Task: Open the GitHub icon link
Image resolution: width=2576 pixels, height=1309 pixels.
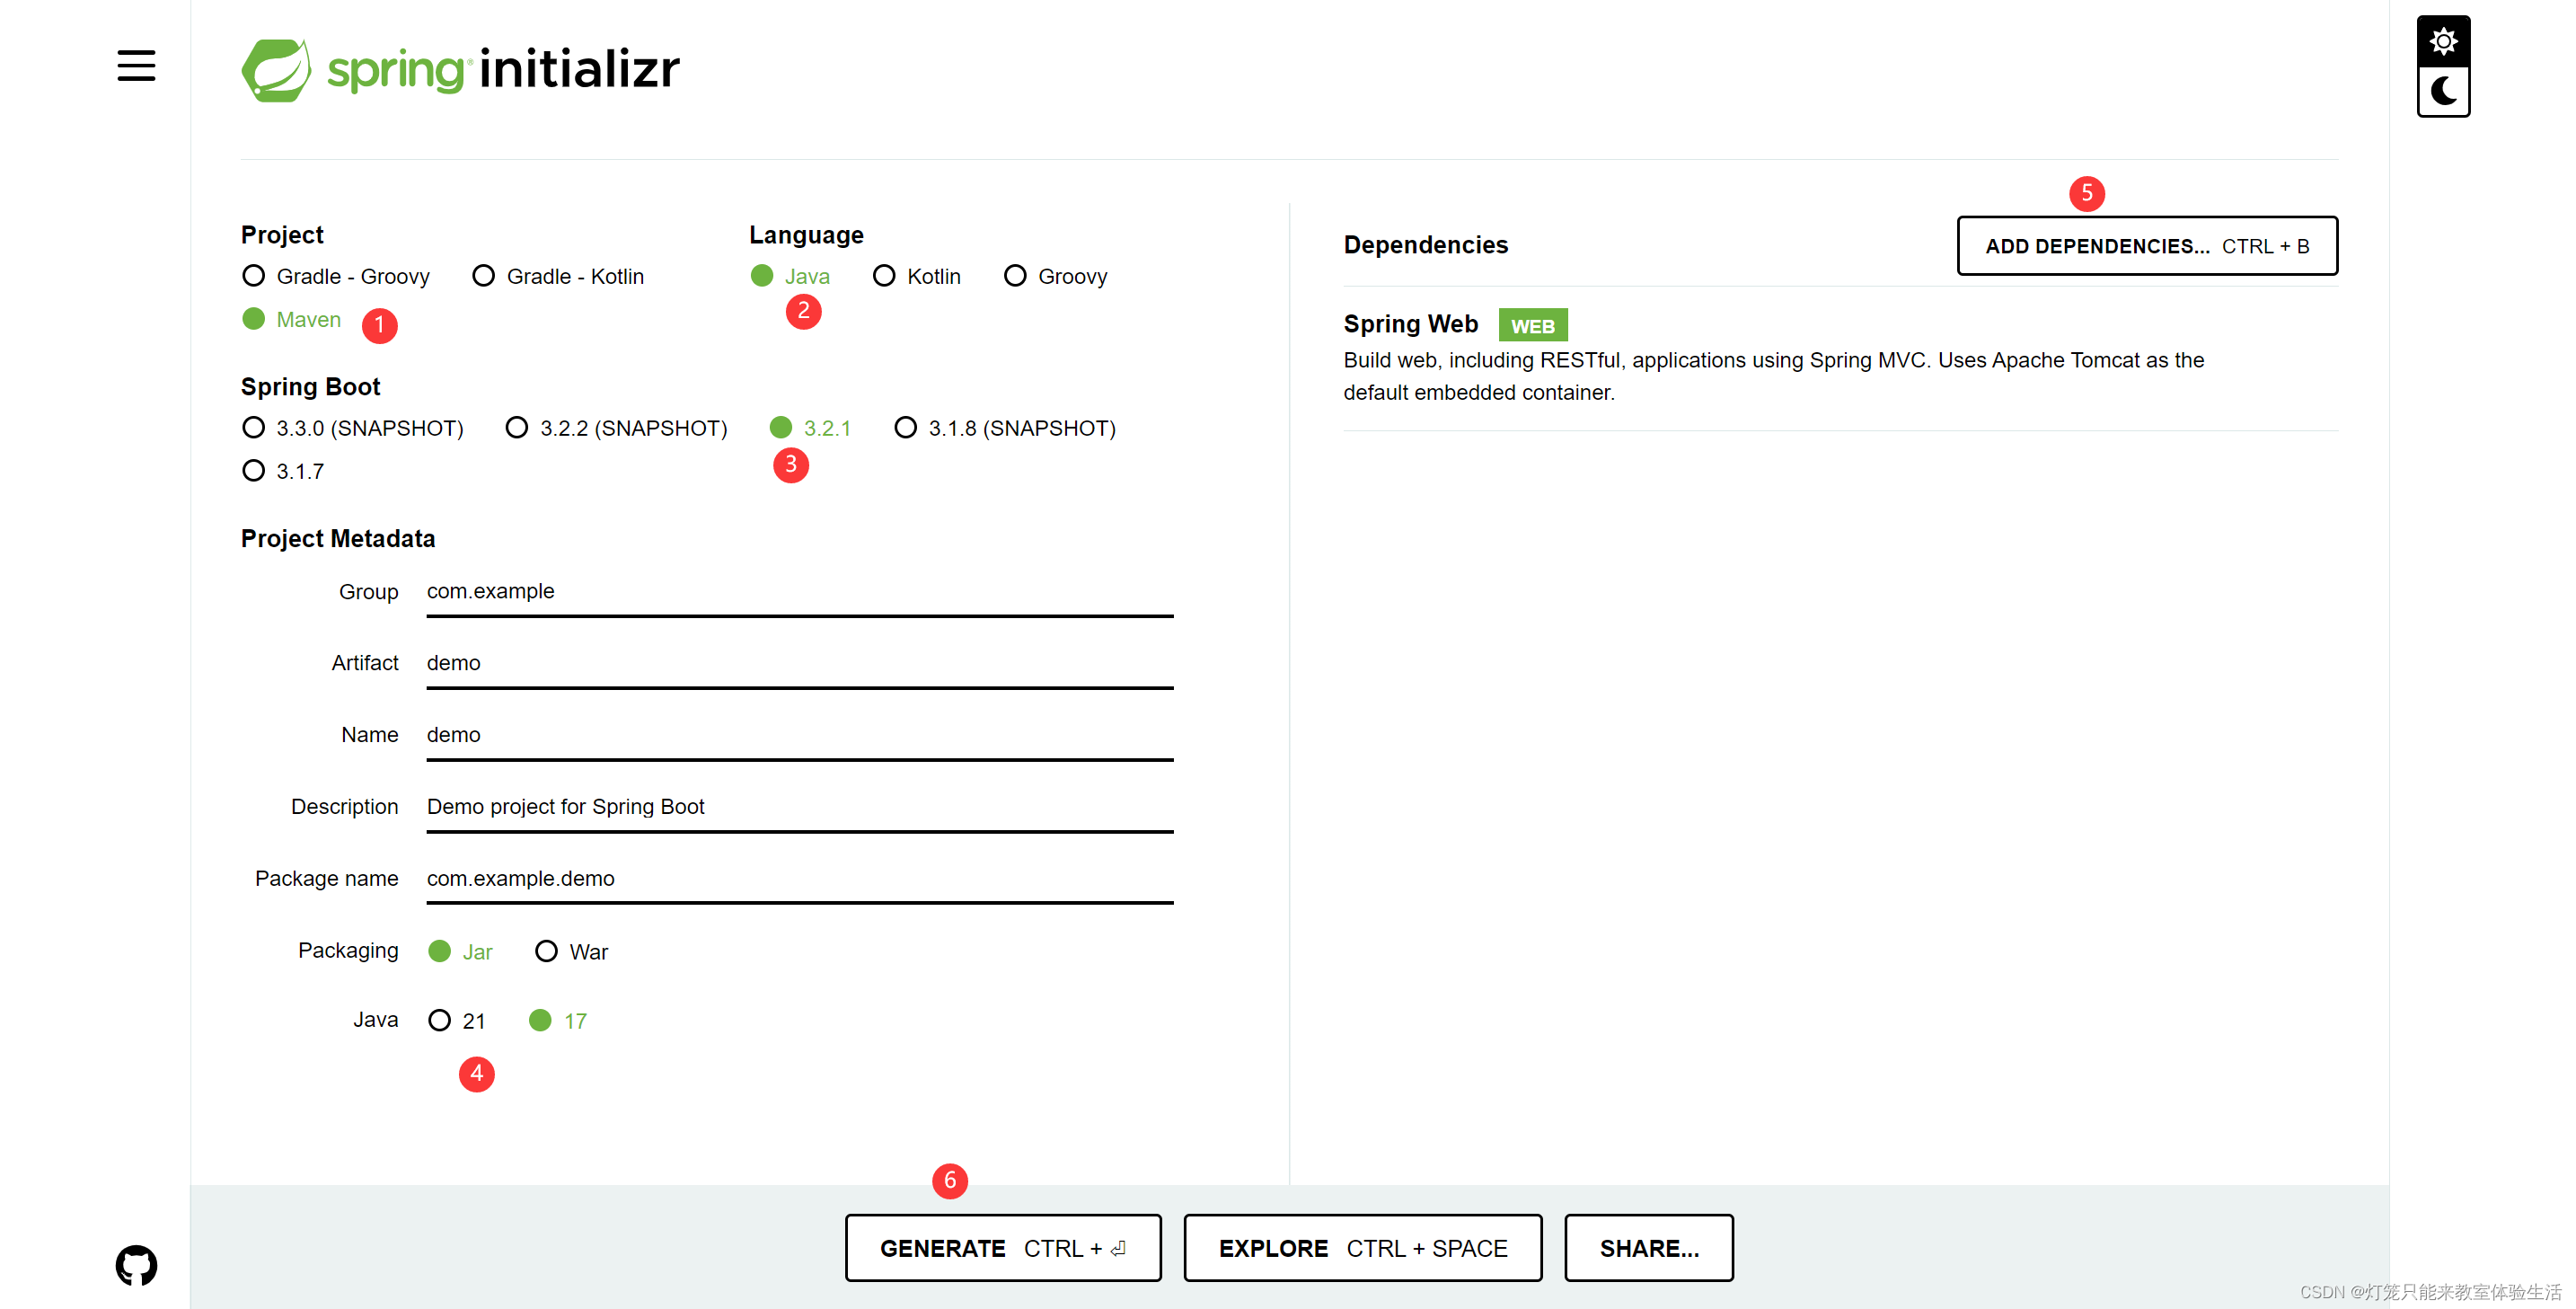Action: [x=136, y=1265]
